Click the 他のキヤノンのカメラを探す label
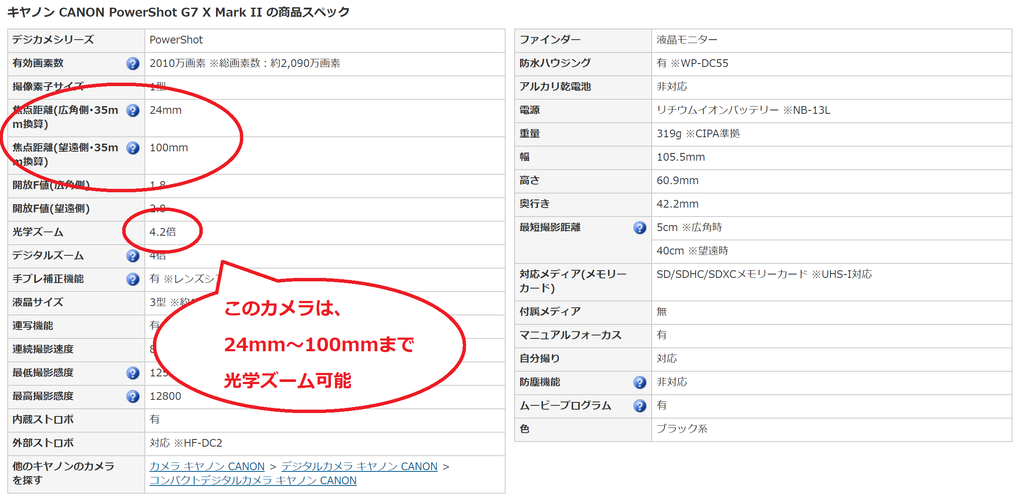Image resolution: width=1024 pixels, height=497 pixels. click(x=63, y=473)
